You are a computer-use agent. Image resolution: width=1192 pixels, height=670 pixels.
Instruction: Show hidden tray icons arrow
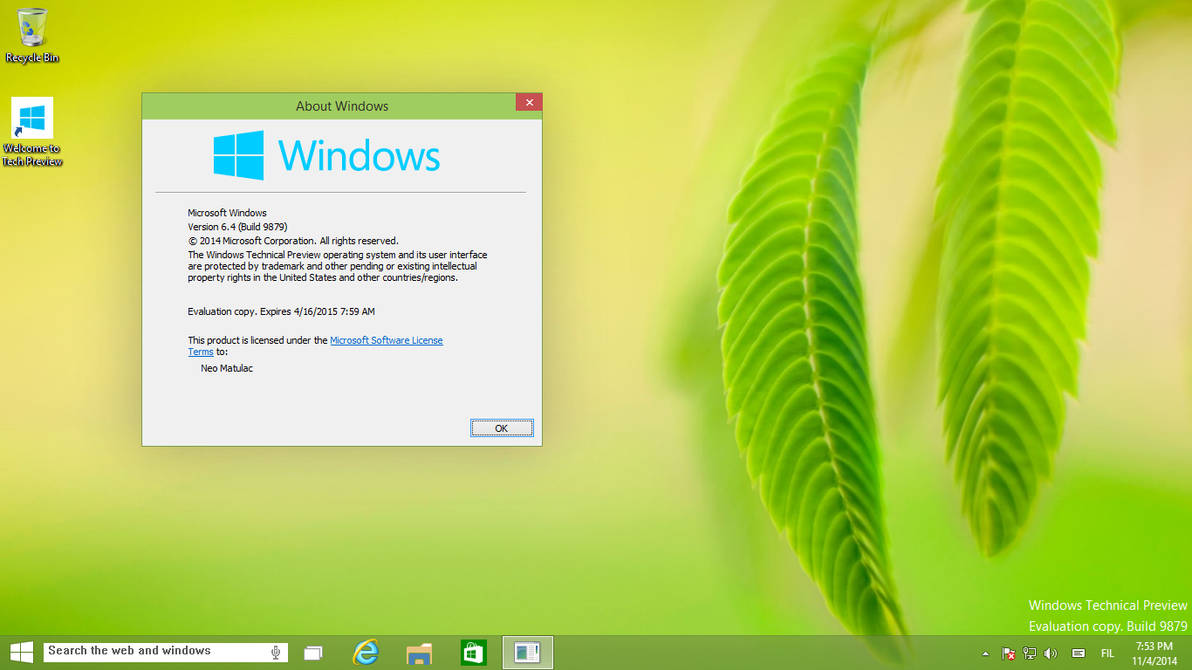[985, 653]
